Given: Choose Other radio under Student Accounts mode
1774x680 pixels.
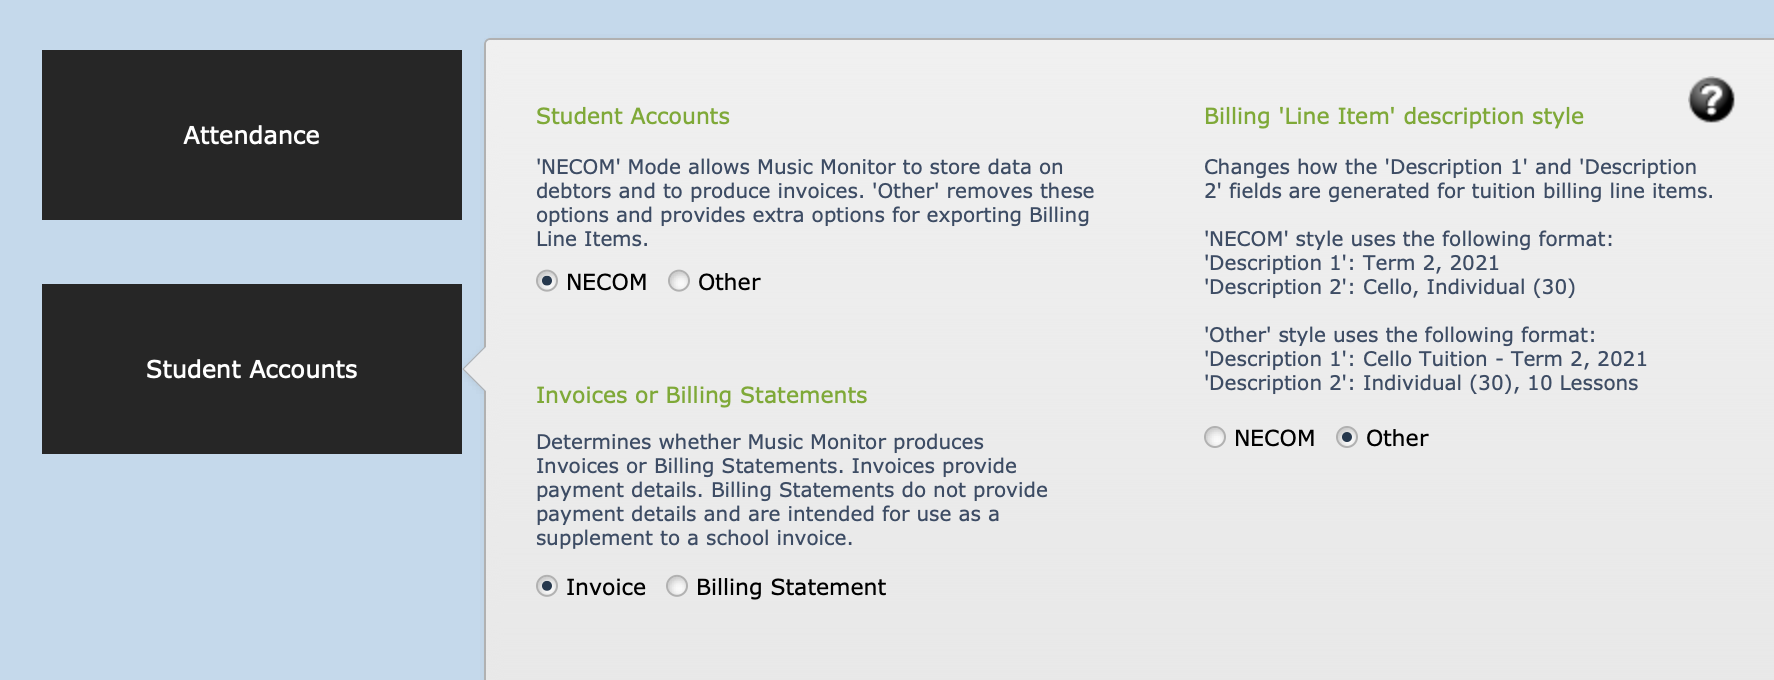Looking at the screenshot, I should 679,281.
